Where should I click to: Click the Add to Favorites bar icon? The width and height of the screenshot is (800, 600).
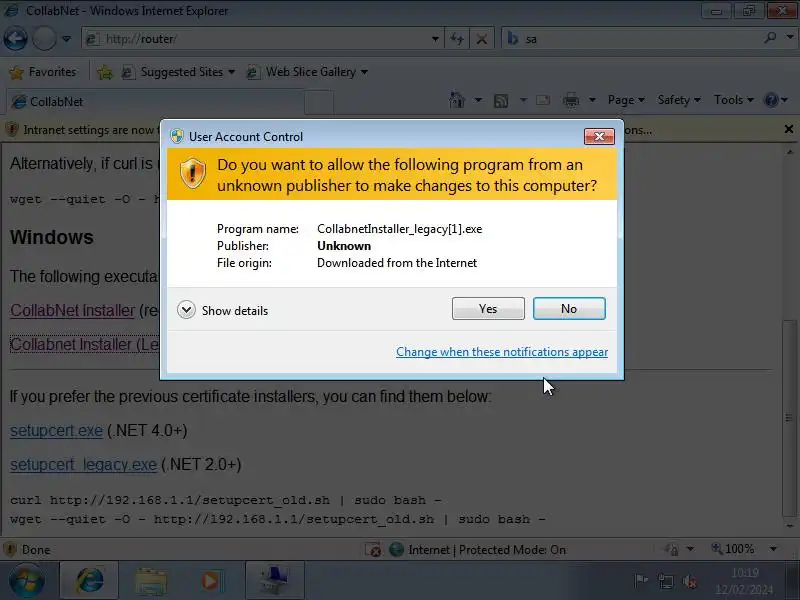pyautogui.click(x=105, y=72)
